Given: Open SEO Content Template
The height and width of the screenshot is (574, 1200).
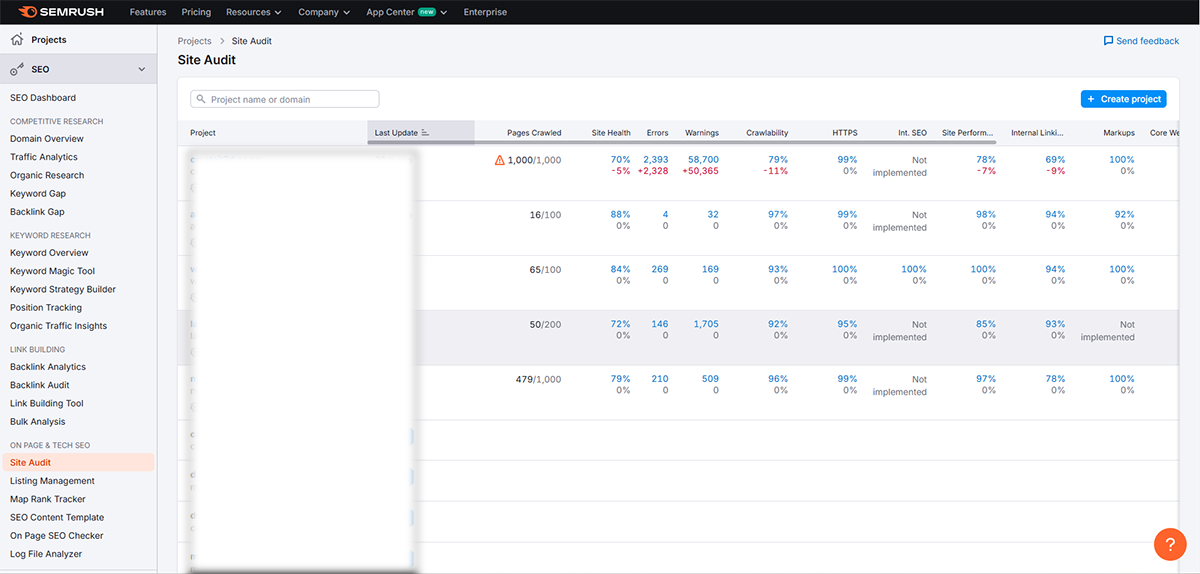Looking at the screenshot, I should pyautogui.click(x=57, y=517).
